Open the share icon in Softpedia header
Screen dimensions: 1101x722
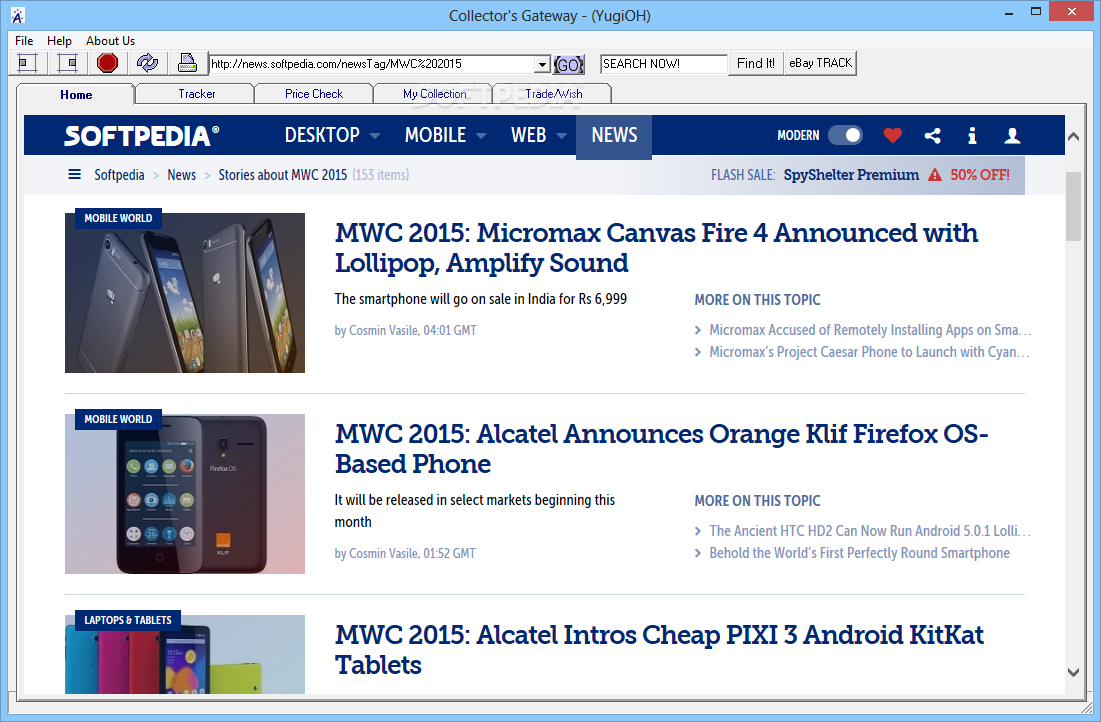(x=932, y=136)
